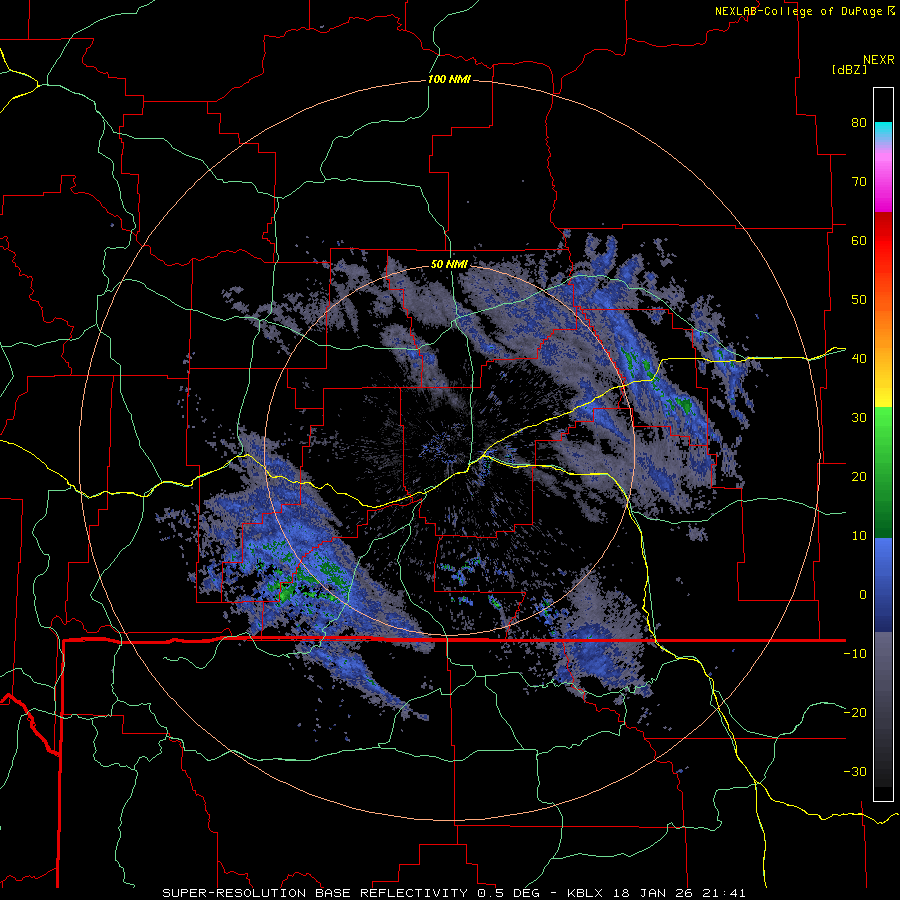
Task: Click the "KBLX" radar site identifier
Action: tap(585, 893)
